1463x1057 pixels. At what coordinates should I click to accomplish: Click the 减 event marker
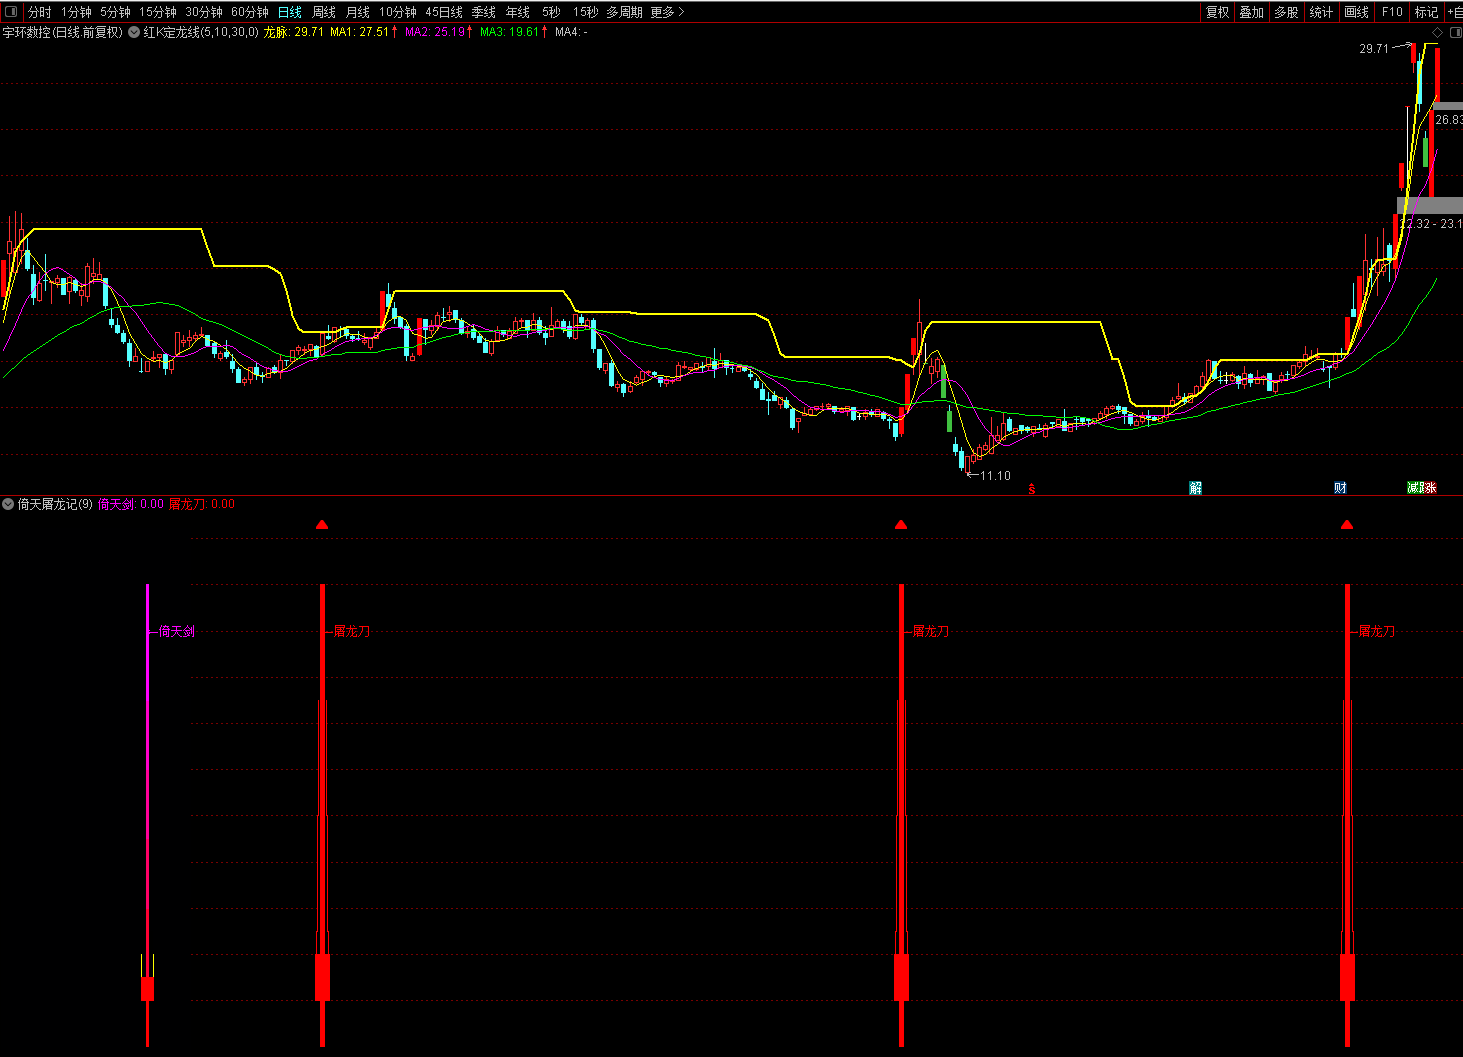pyautogui.click(x=1414, y=488)
